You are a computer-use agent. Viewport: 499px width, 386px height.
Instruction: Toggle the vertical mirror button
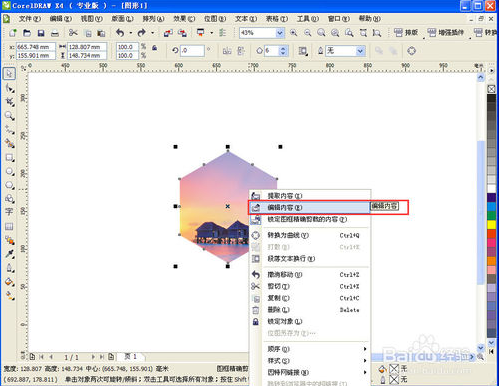tap(241, 51)
